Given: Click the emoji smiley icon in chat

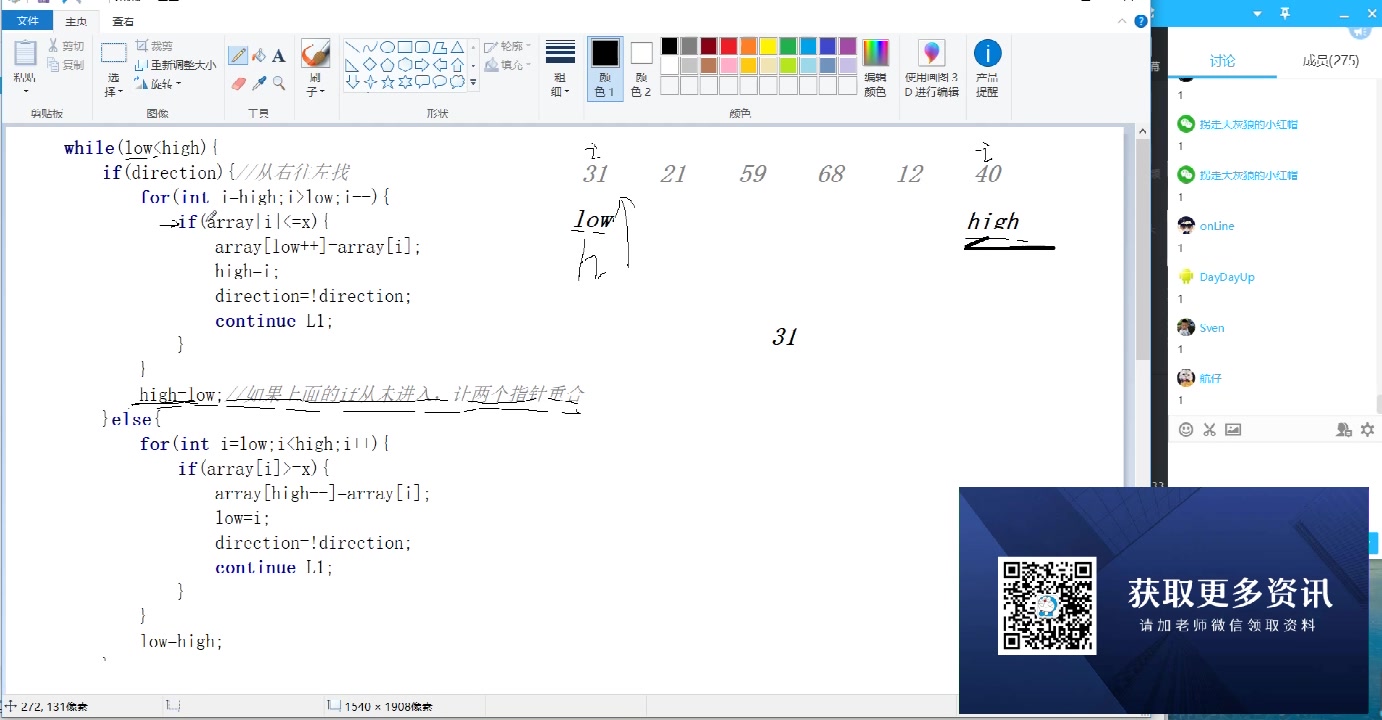Looking at the screenshot, I should (1186, 430).
